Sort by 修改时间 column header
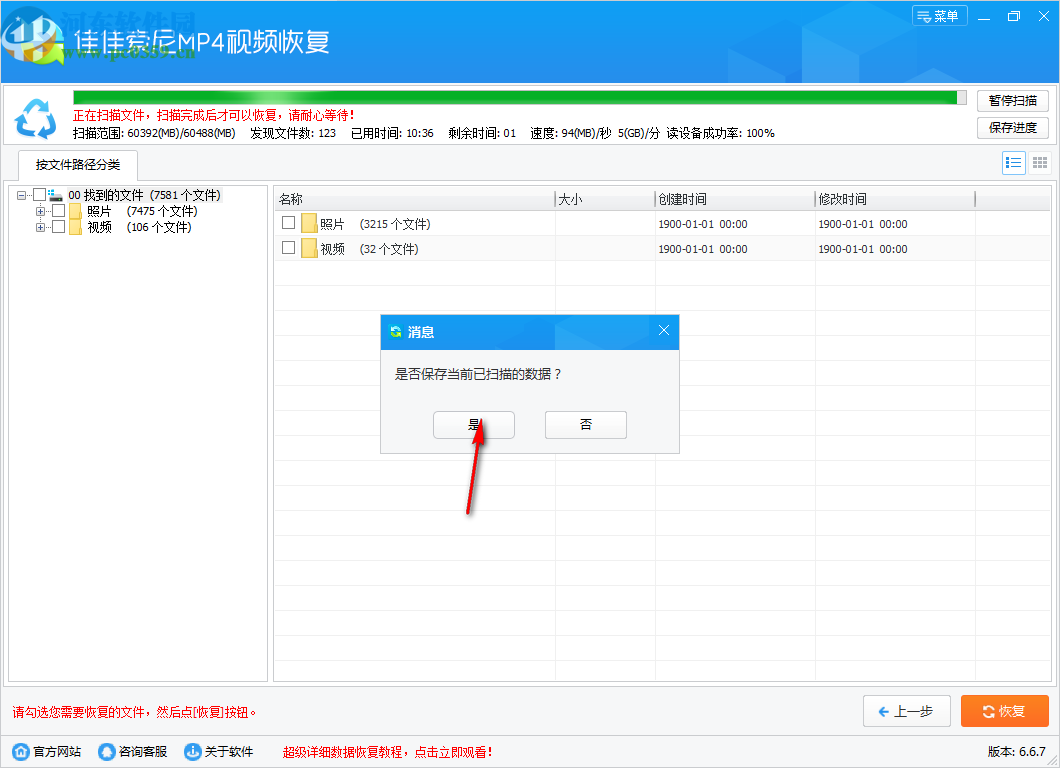 (x=895, y=199)
